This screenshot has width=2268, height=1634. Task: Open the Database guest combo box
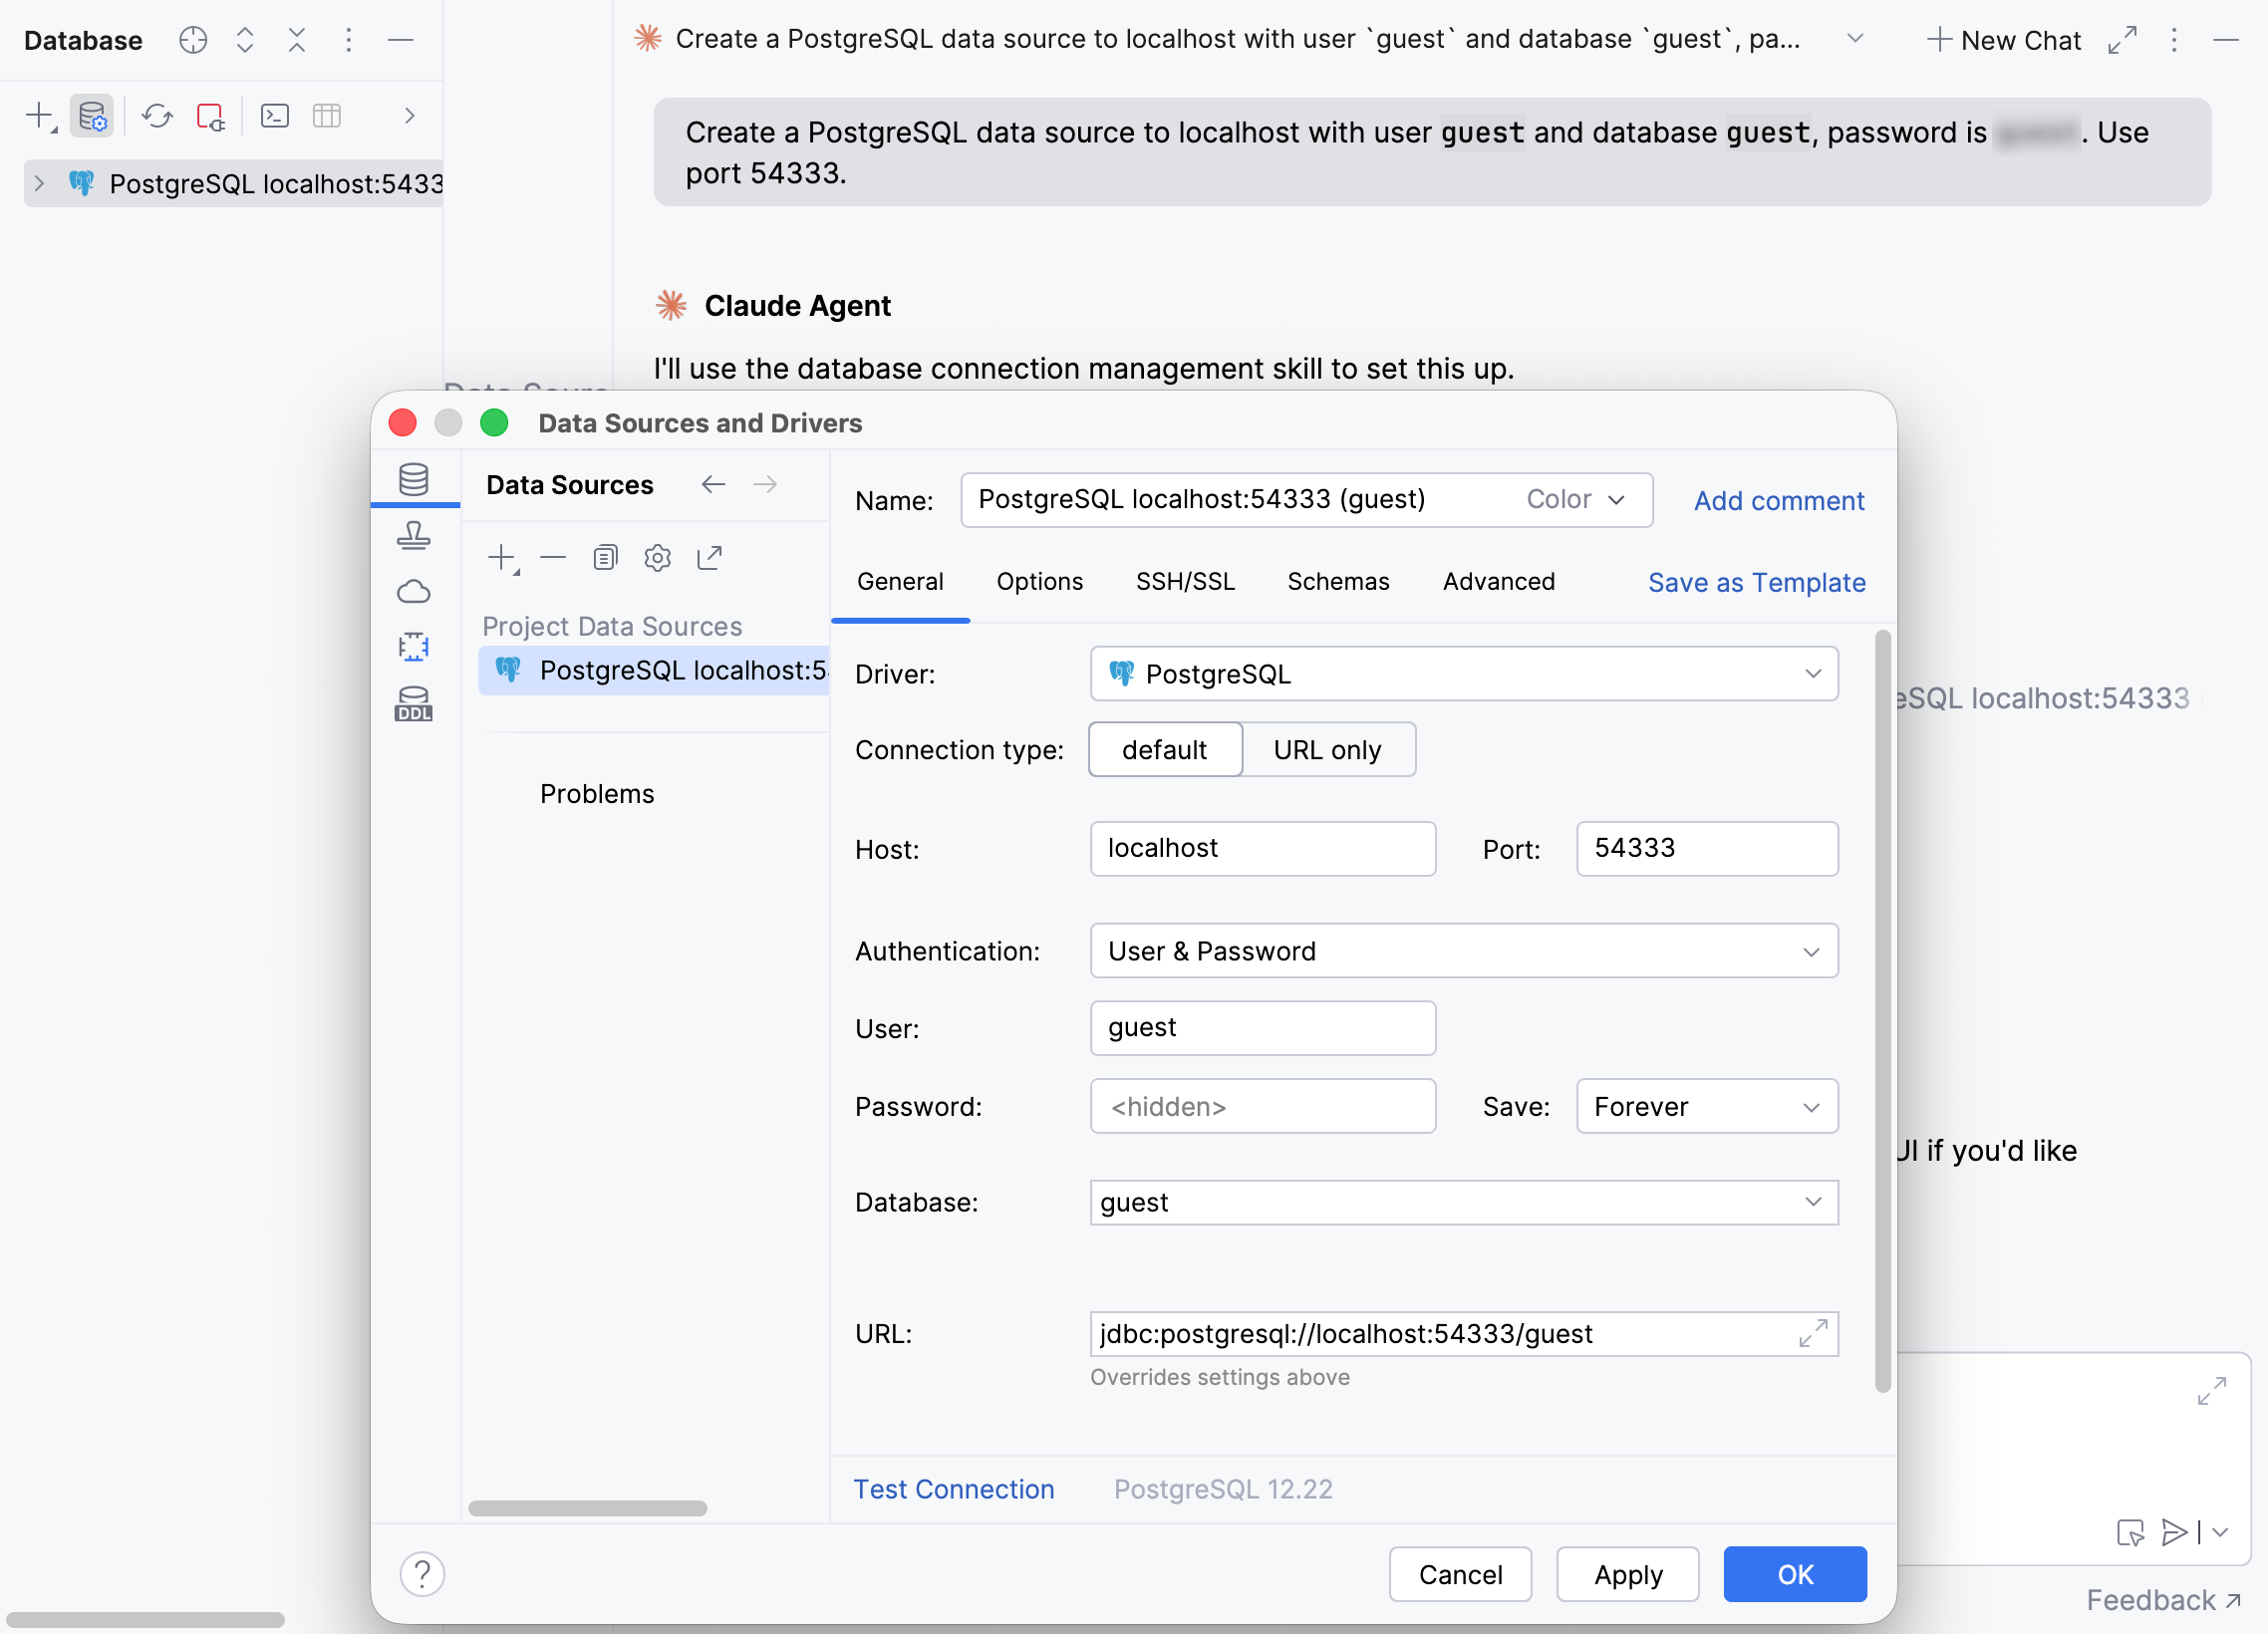coord(1464,1202)
